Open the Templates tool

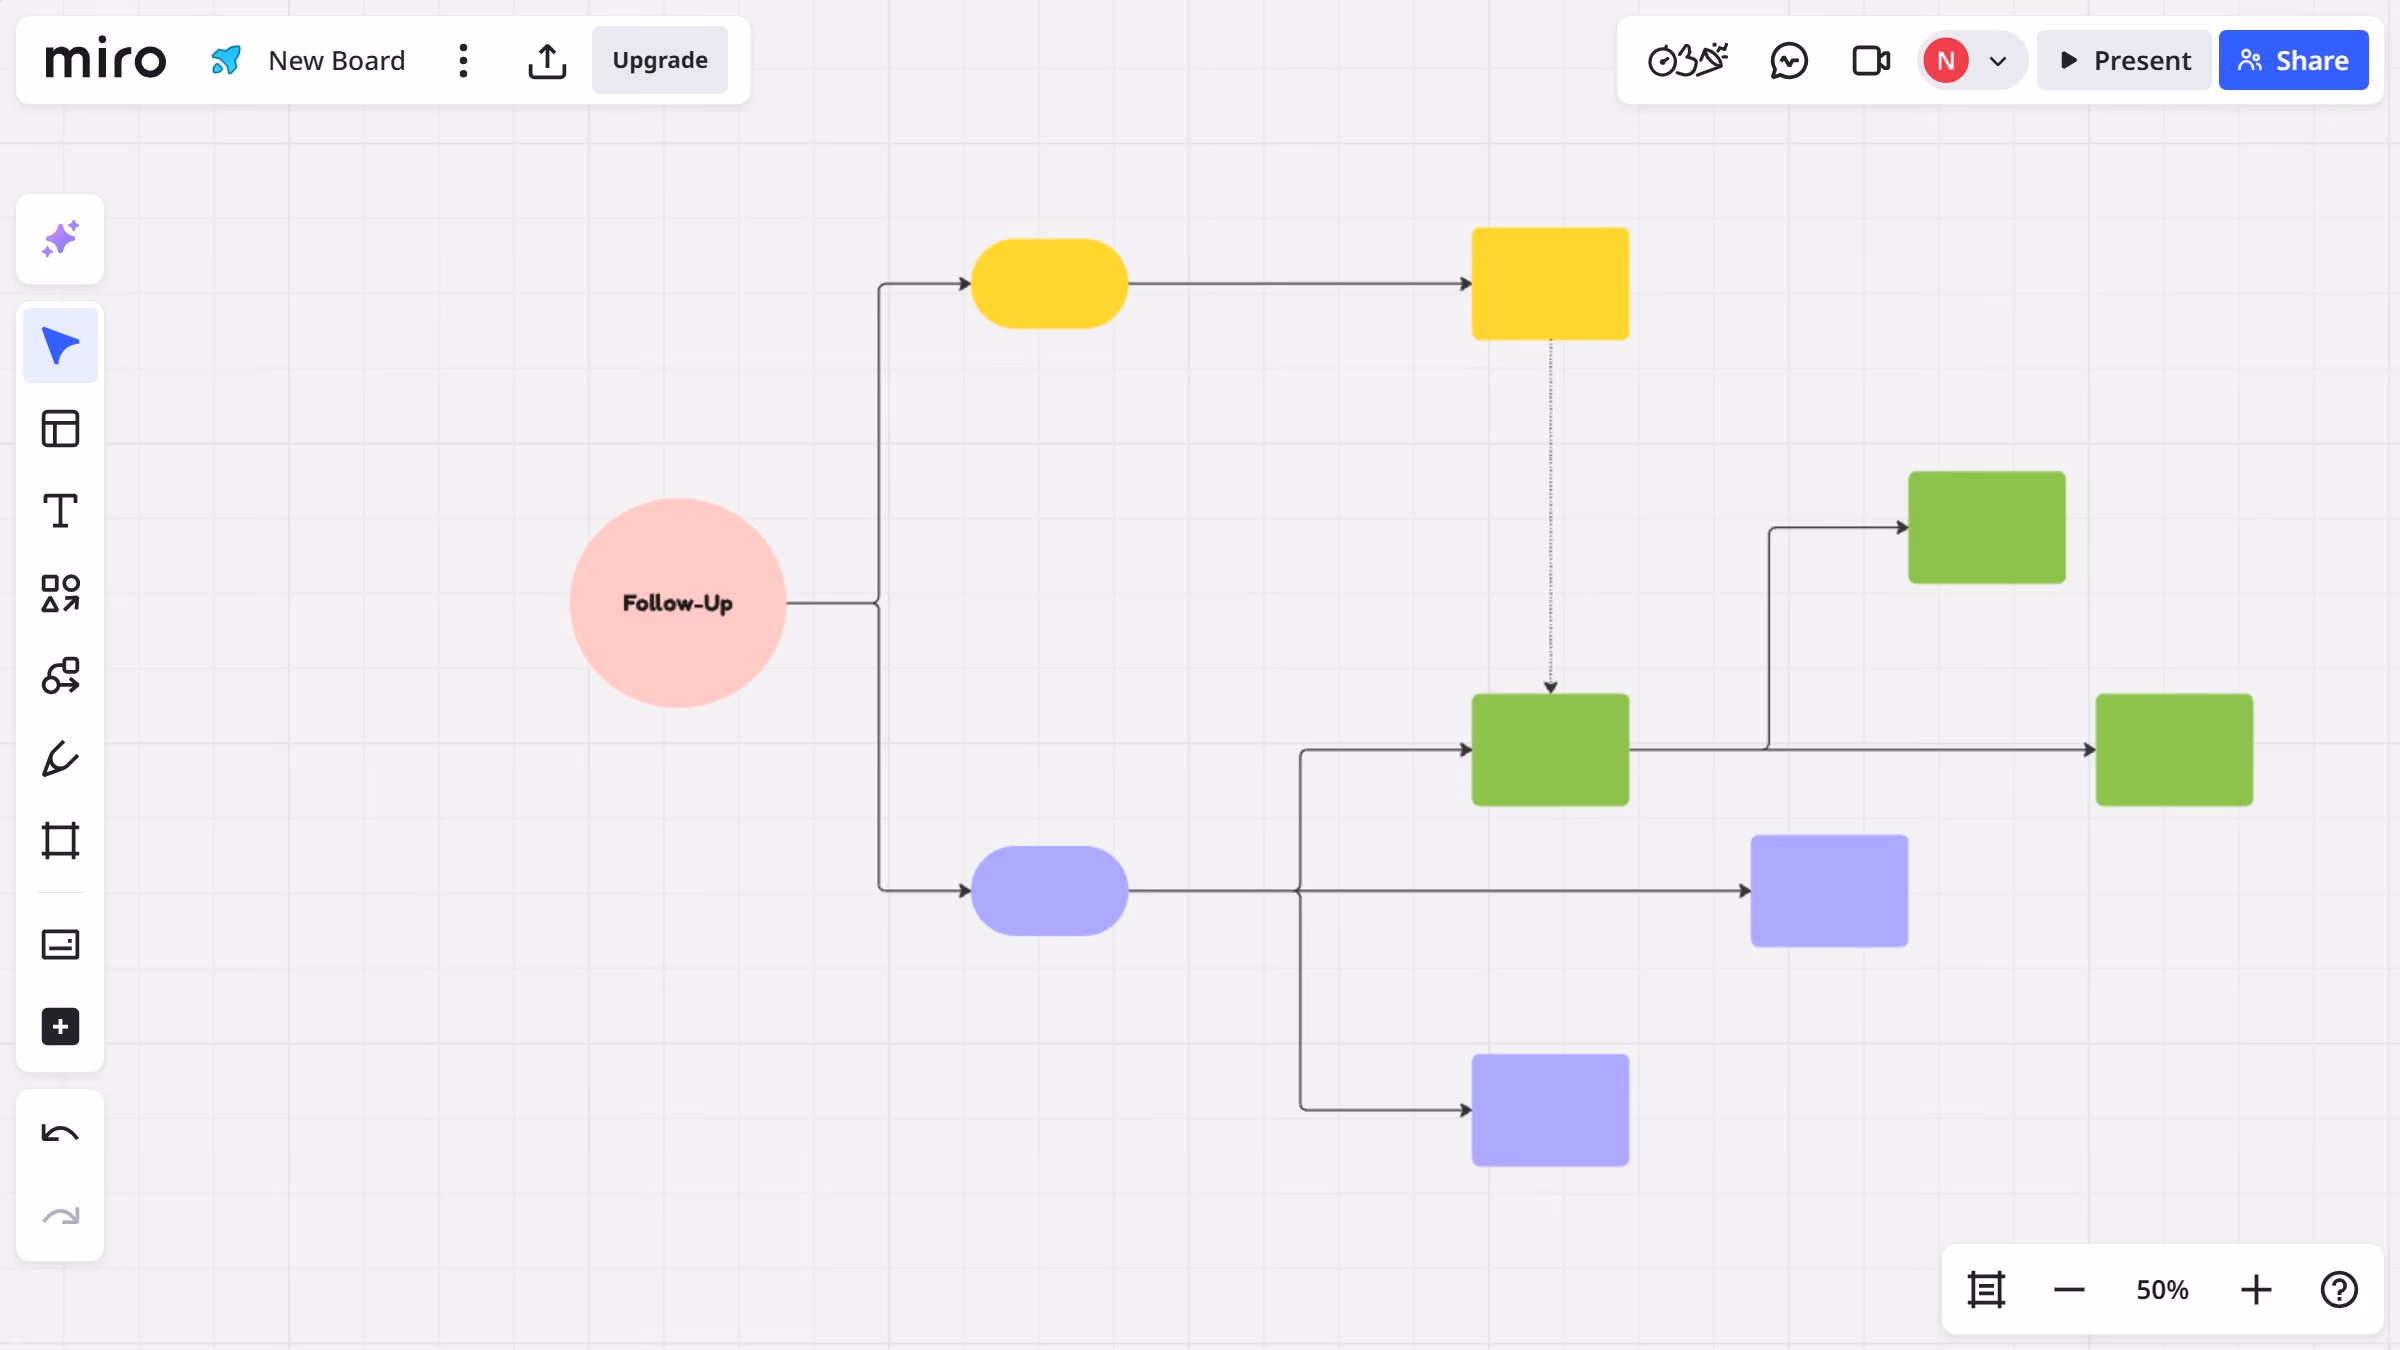[x=60, y=429]
